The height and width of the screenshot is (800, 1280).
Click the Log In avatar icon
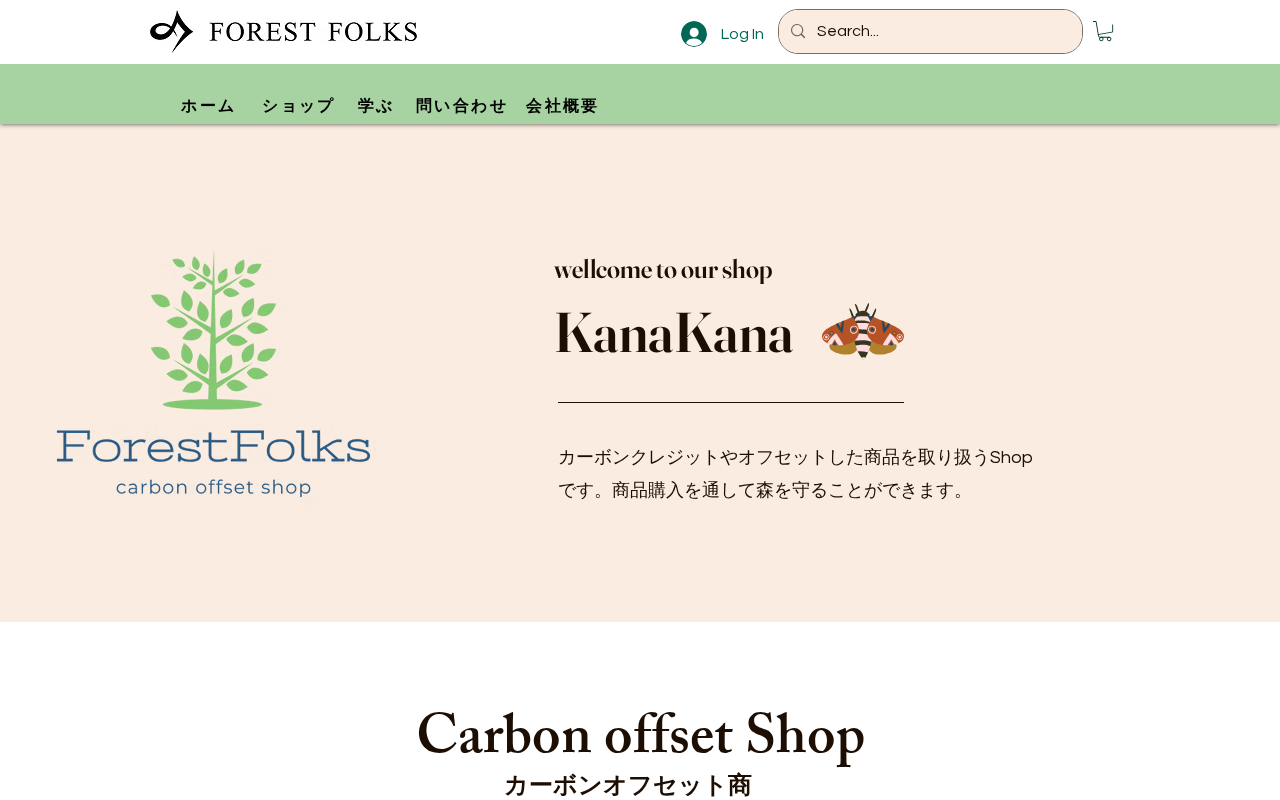(694, 34)
